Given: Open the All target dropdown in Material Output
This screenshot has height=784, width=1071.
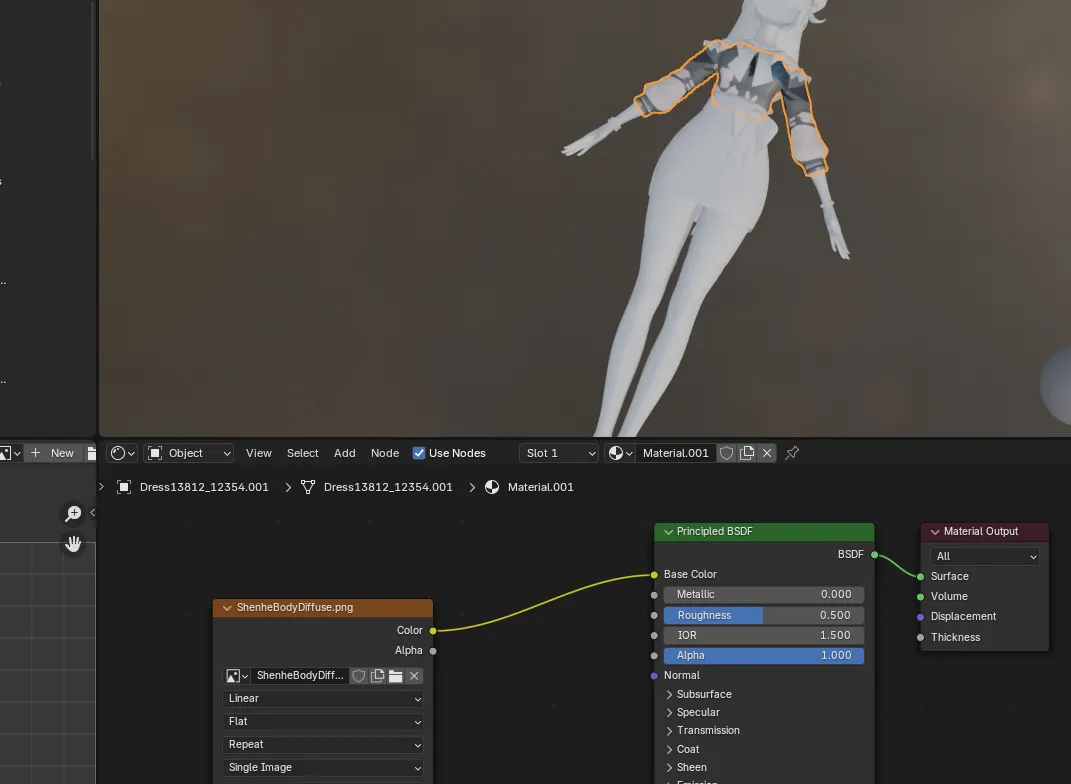Looking at the screenshot, I should point(984,556).
